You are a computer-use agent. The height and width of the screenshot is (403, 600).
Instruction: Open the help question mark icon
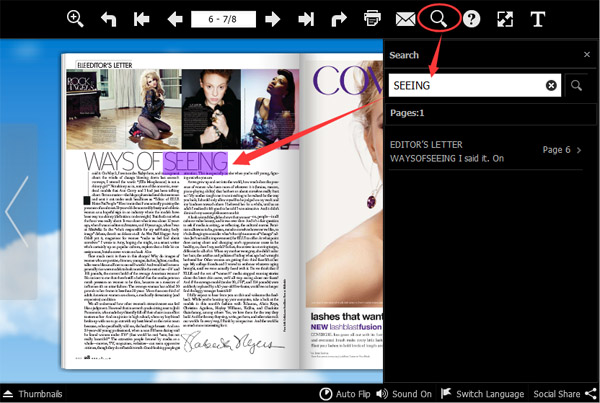point(472,18)
